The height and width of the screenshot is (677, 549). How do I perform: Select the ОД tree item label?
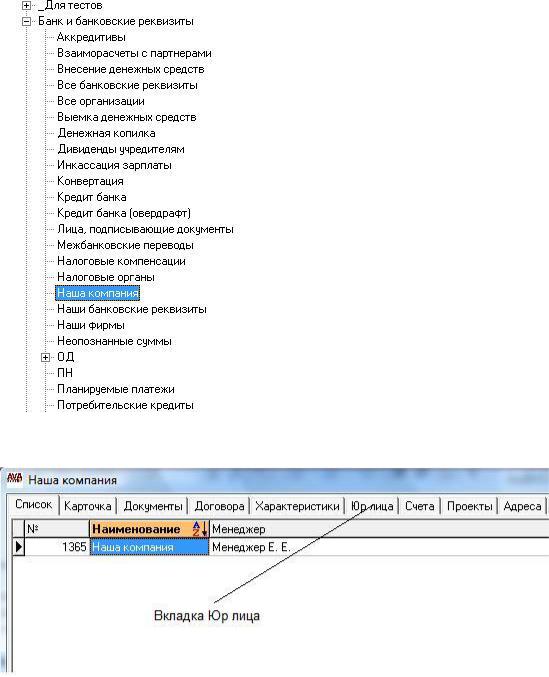pyautogui.click(x=66, y=357)
